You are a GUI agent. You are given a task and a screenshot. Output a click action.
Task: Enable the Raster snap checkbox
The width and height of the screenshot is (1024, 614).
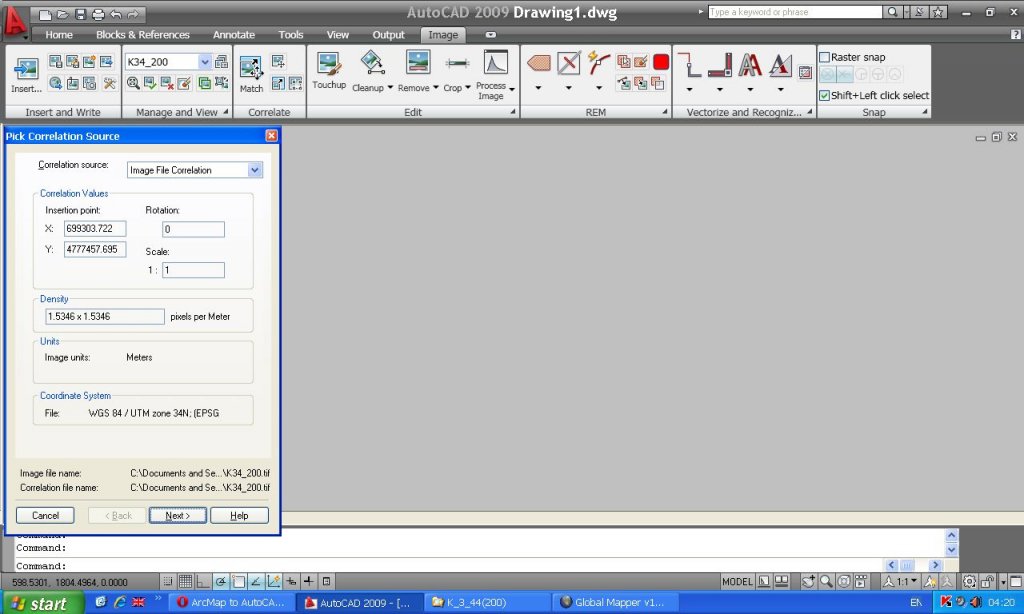point(825,58)
